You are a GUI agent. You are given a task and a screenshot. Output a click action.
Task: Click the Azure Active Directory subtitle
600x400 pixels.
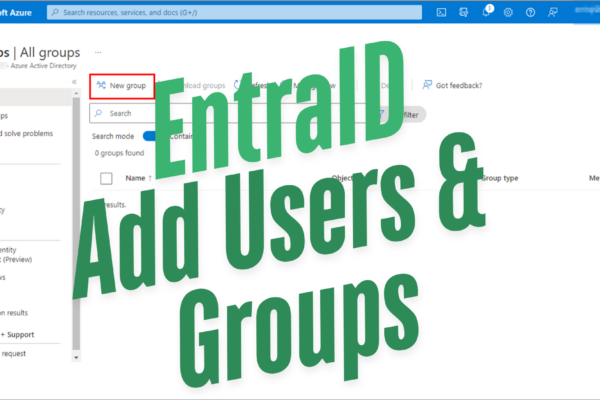click(43, 66)
